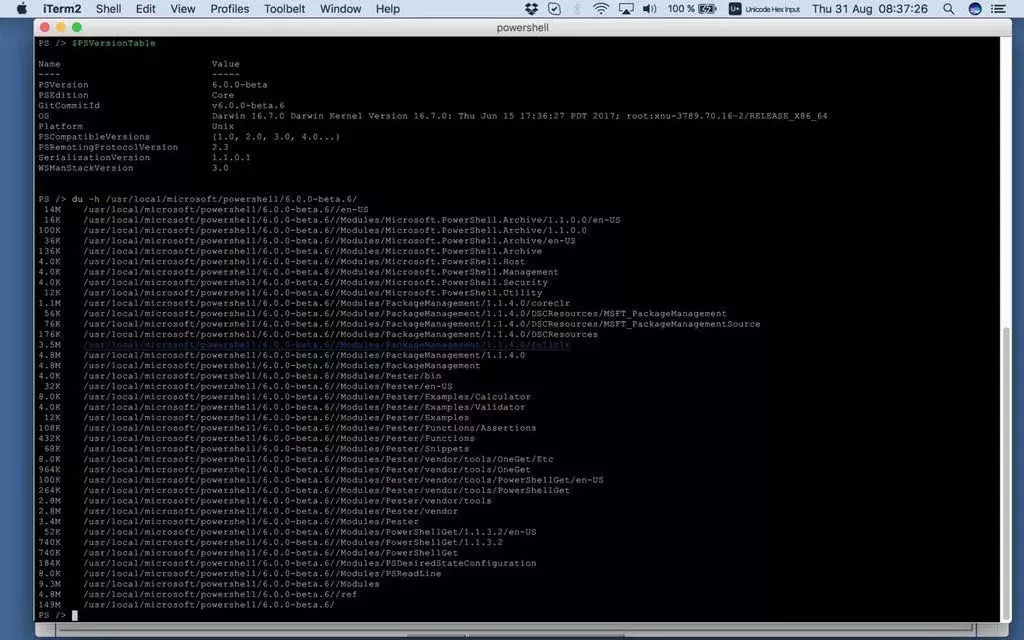
Task: Click the Siri icon in menu bar
Action: tap(975, 8)
